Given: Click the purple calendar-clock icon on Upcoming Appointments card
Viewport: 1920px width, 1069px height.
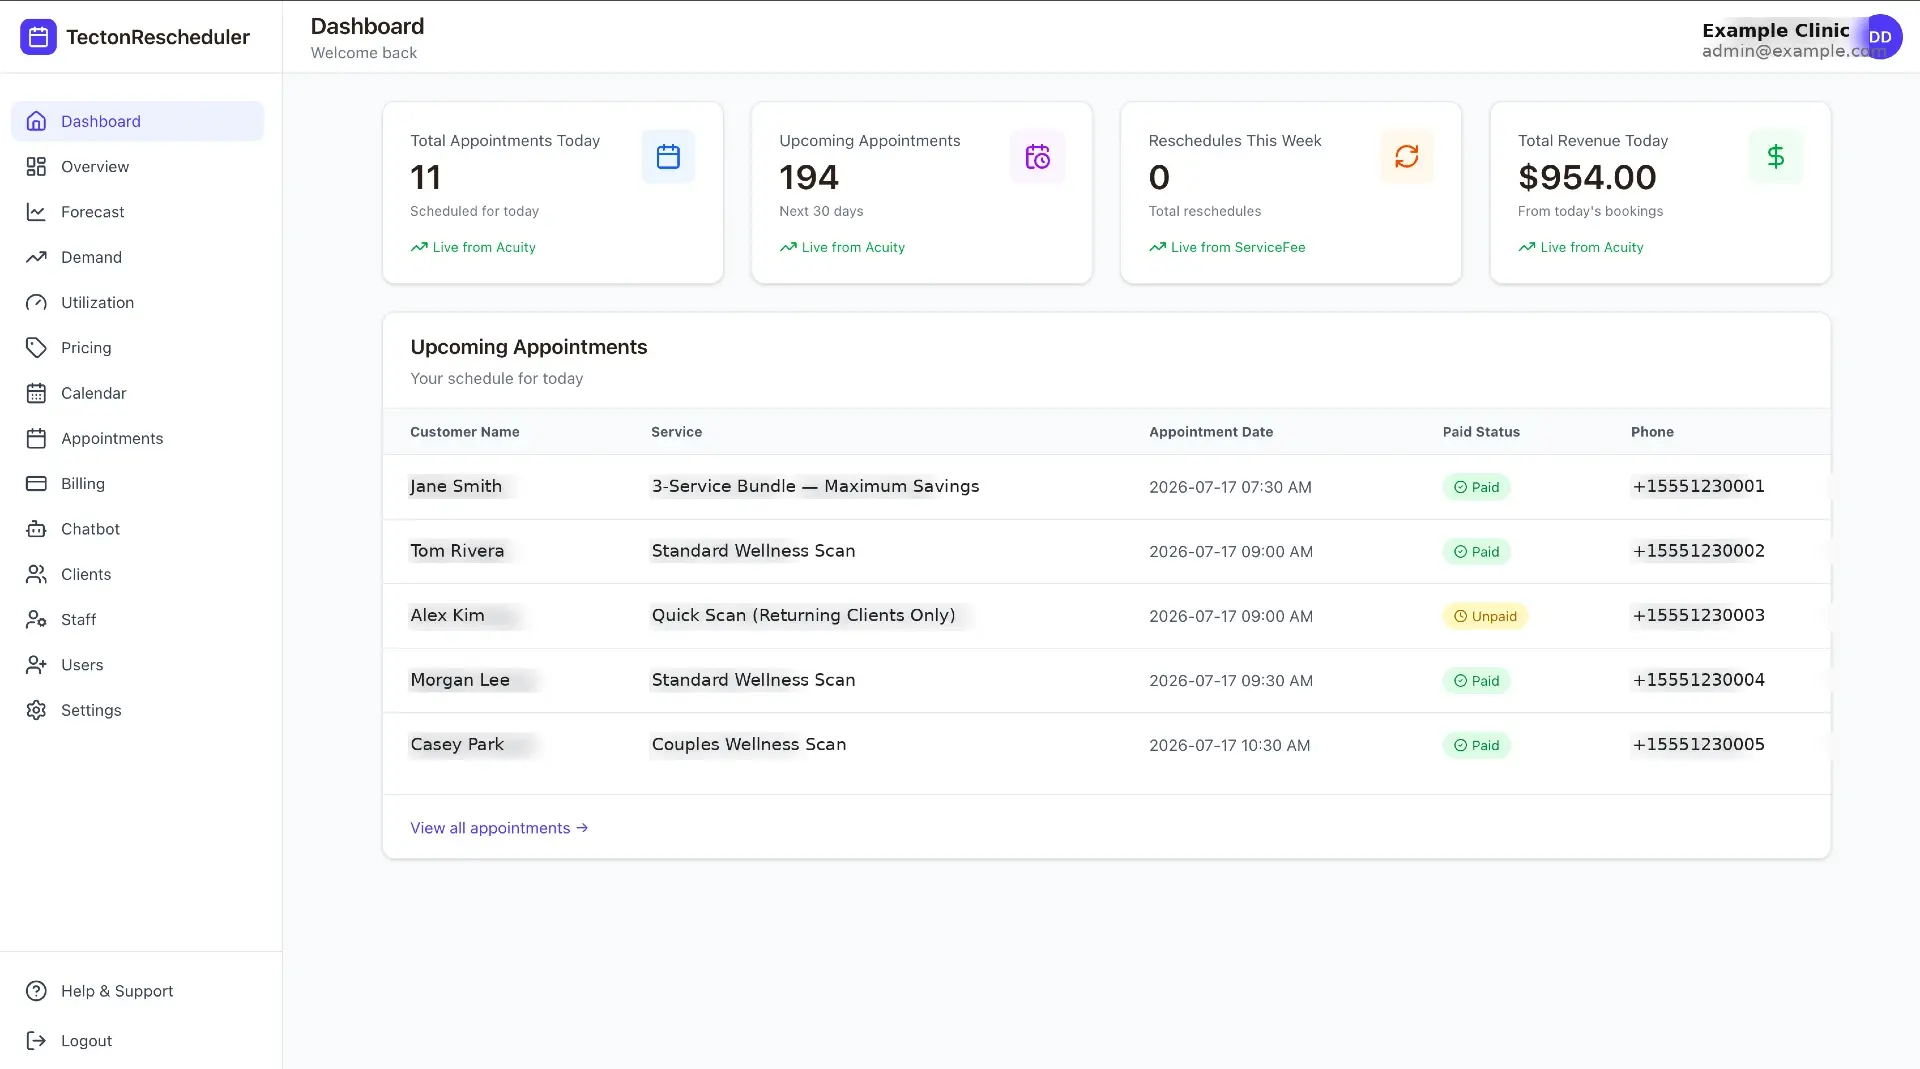Looking at the screenshot, I should click(1037, 157).
